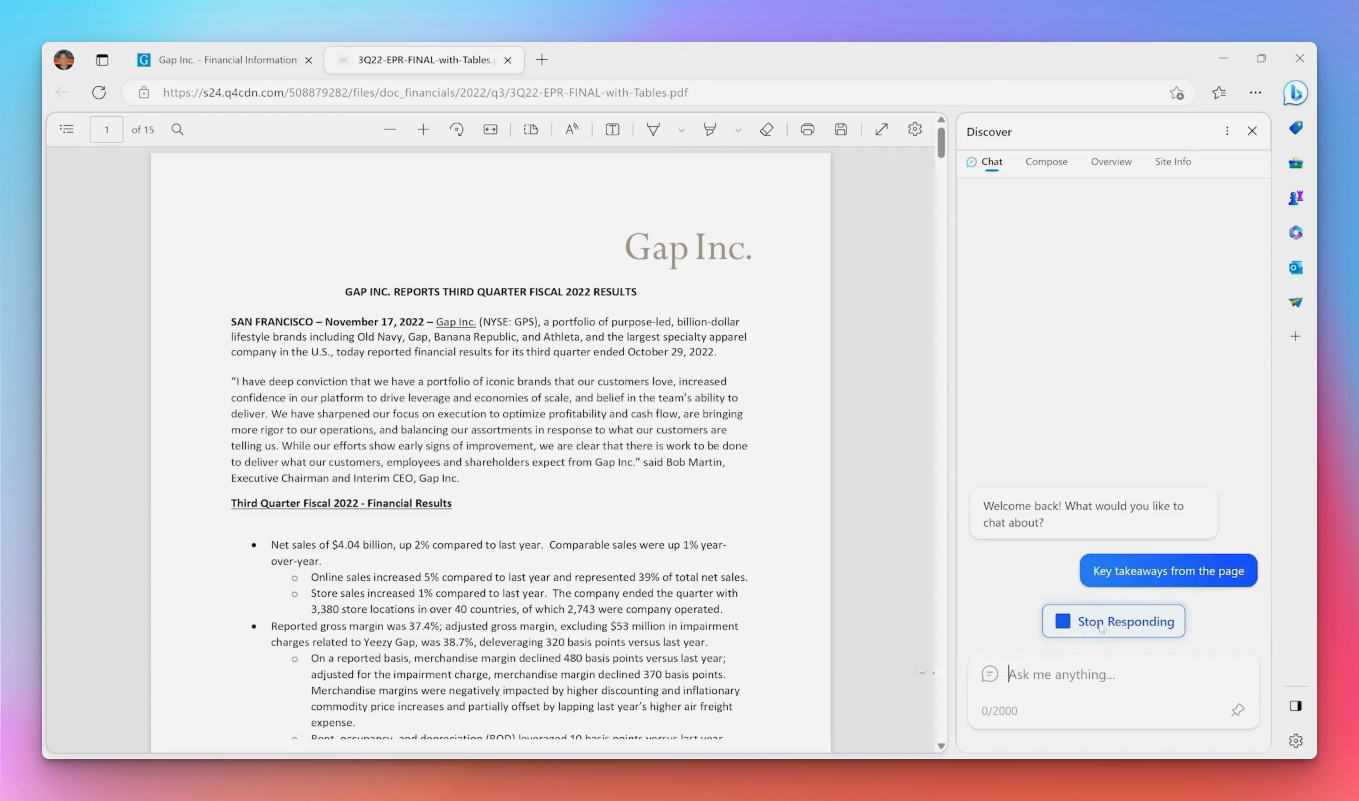Open the PDF table of contents
Image resolution: width=1359 pixels, height=801 pixels.
[x=67, y=129]
